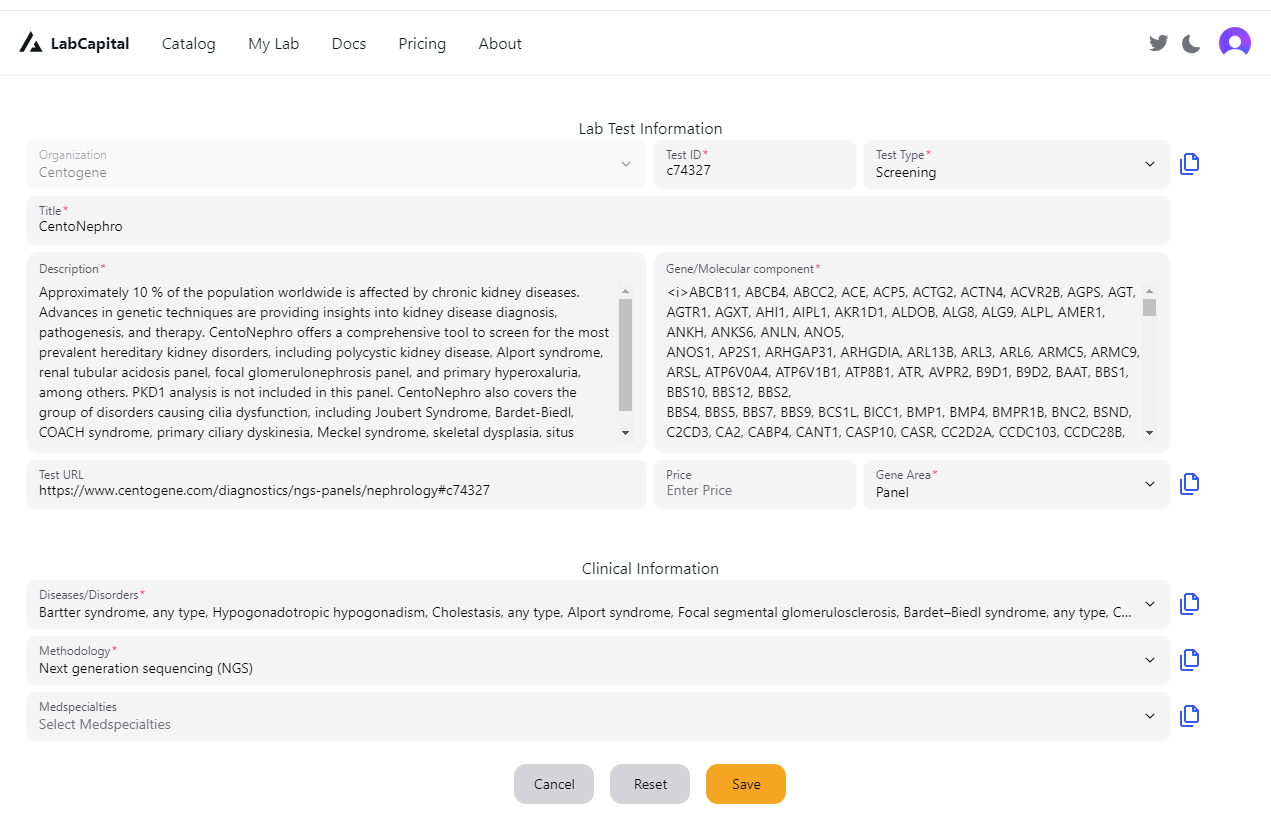1271x829 pixels.
Task: Click the Cancel button
Action: pyautogui.click(x=554, y=784)
